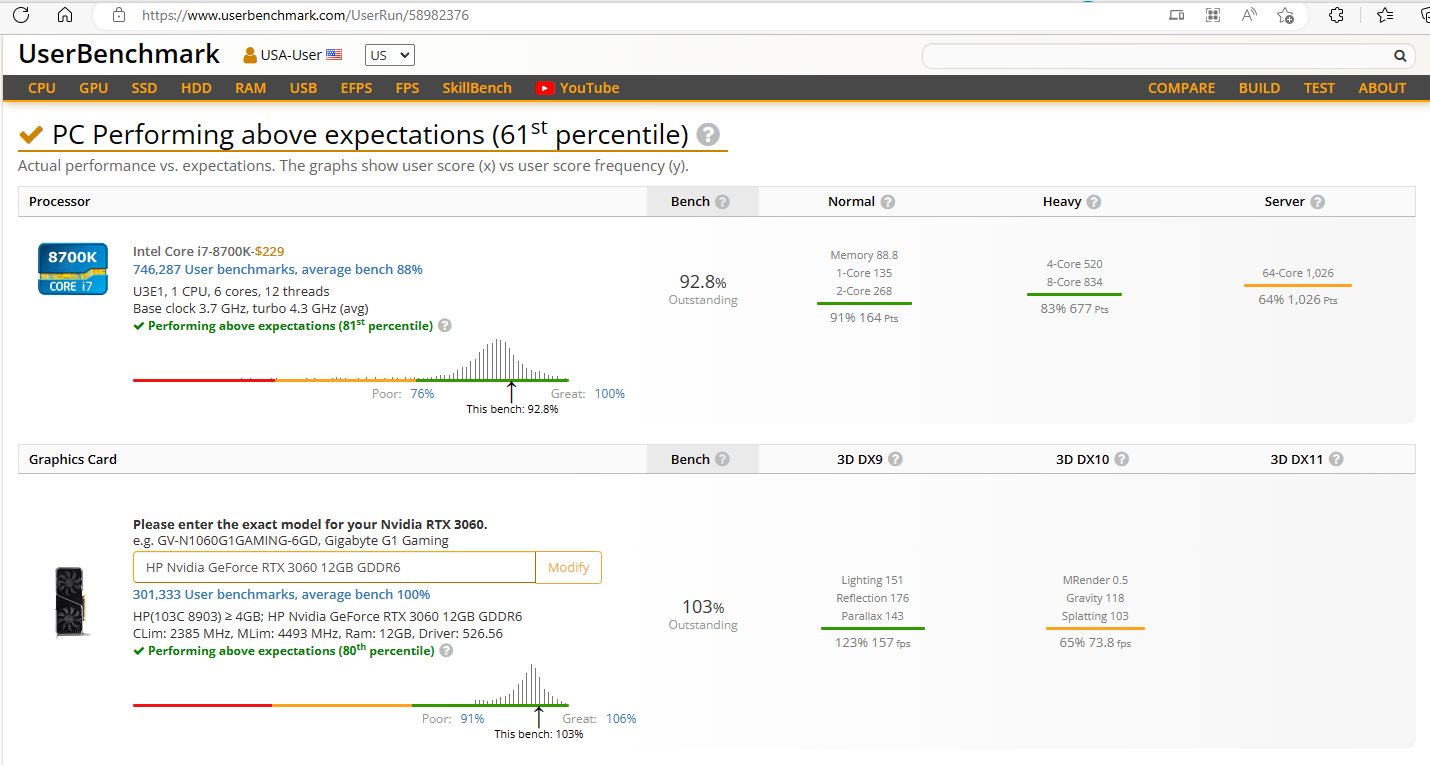Click the Modify button for graphics card
Viewport: 1430px width, 765px height.
pyautogui.click(x=568, y=567)
